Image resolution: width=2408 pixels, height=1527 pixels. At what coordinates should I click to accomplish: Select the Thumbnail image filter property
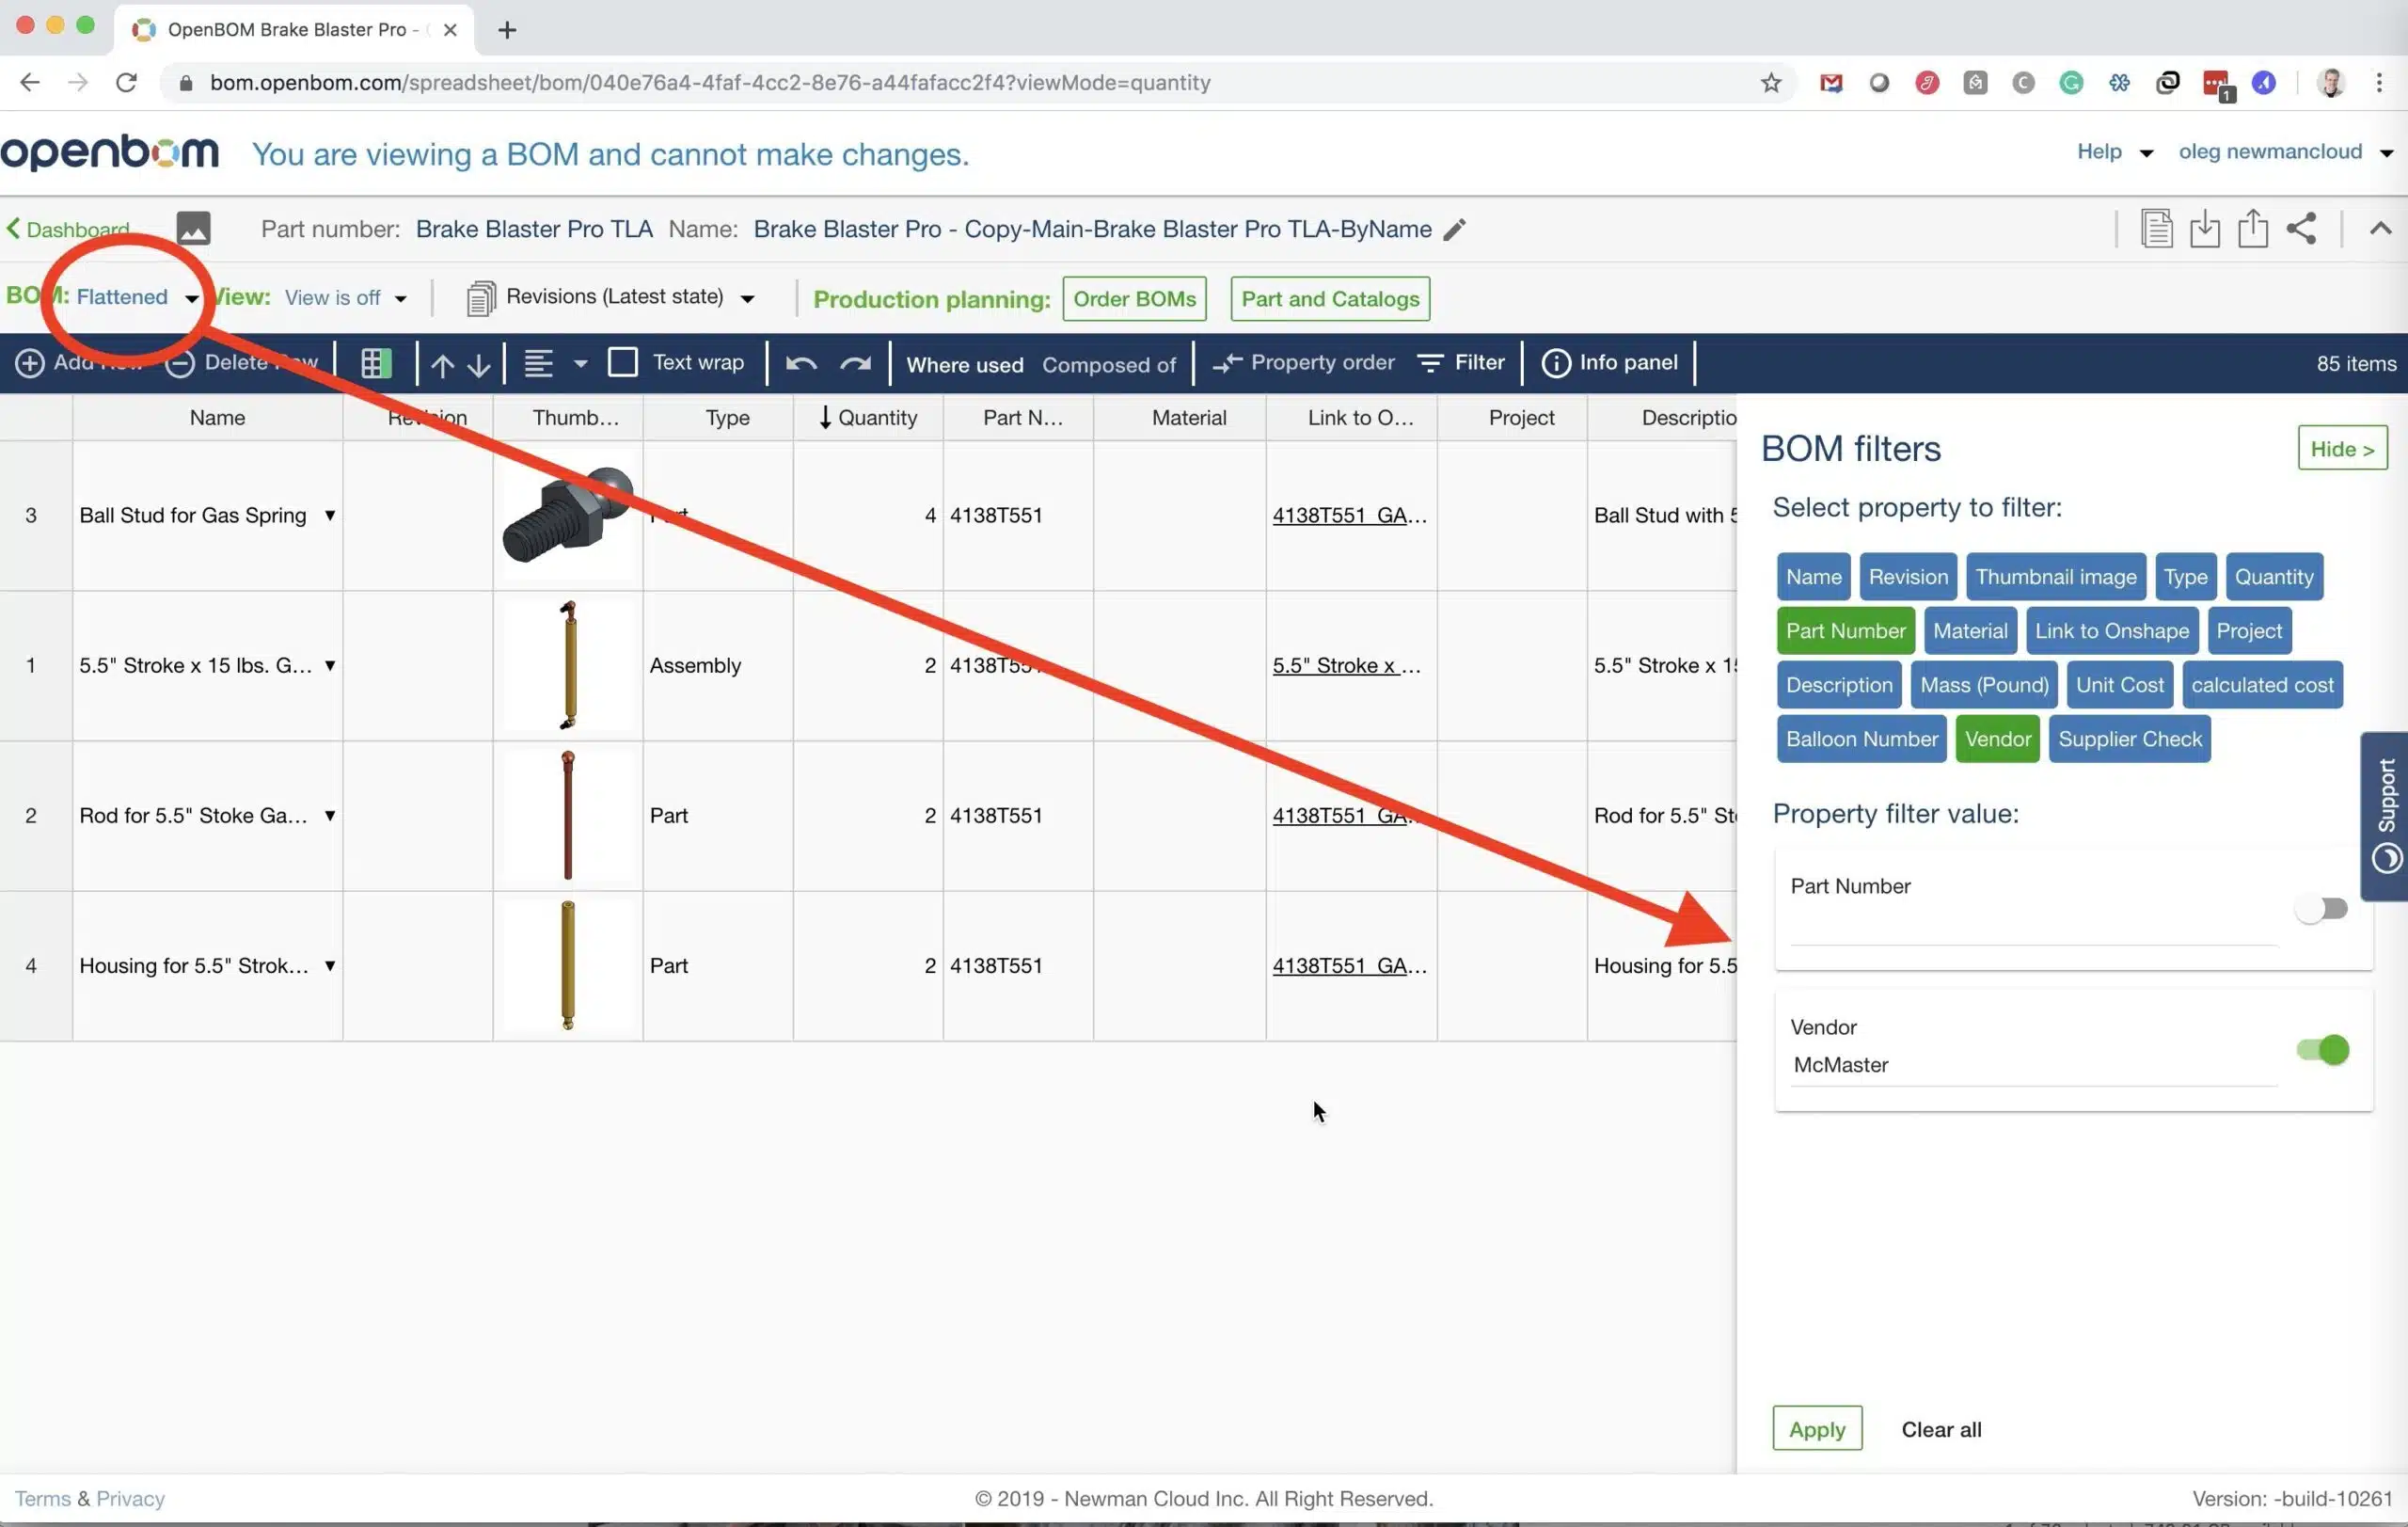2055,577
